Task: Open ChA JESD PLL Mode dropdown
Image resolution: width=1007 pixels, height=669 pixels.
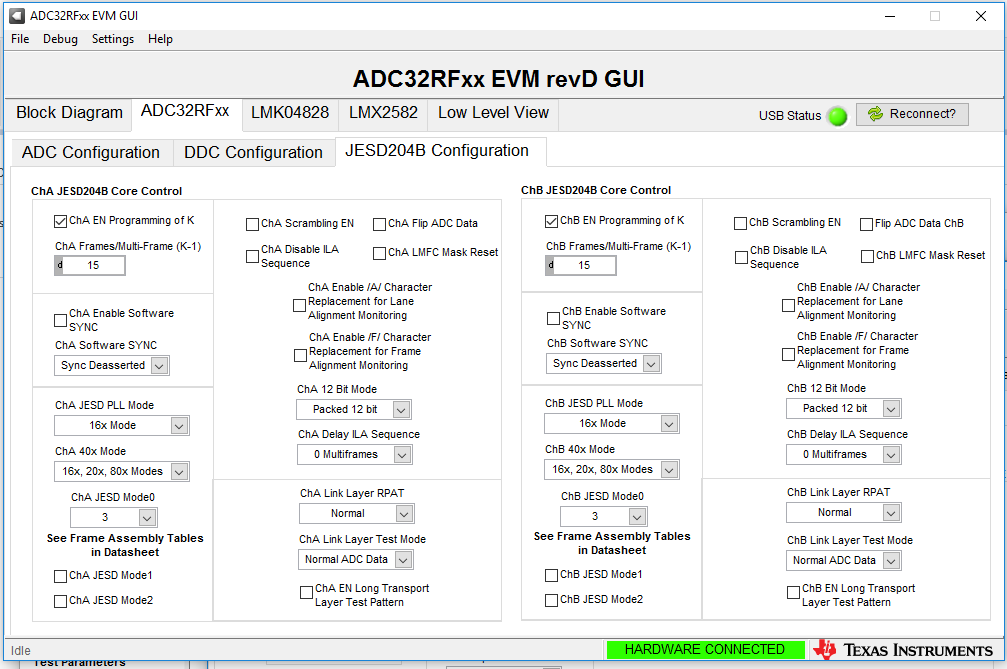Action: click(x=122, y=426)
